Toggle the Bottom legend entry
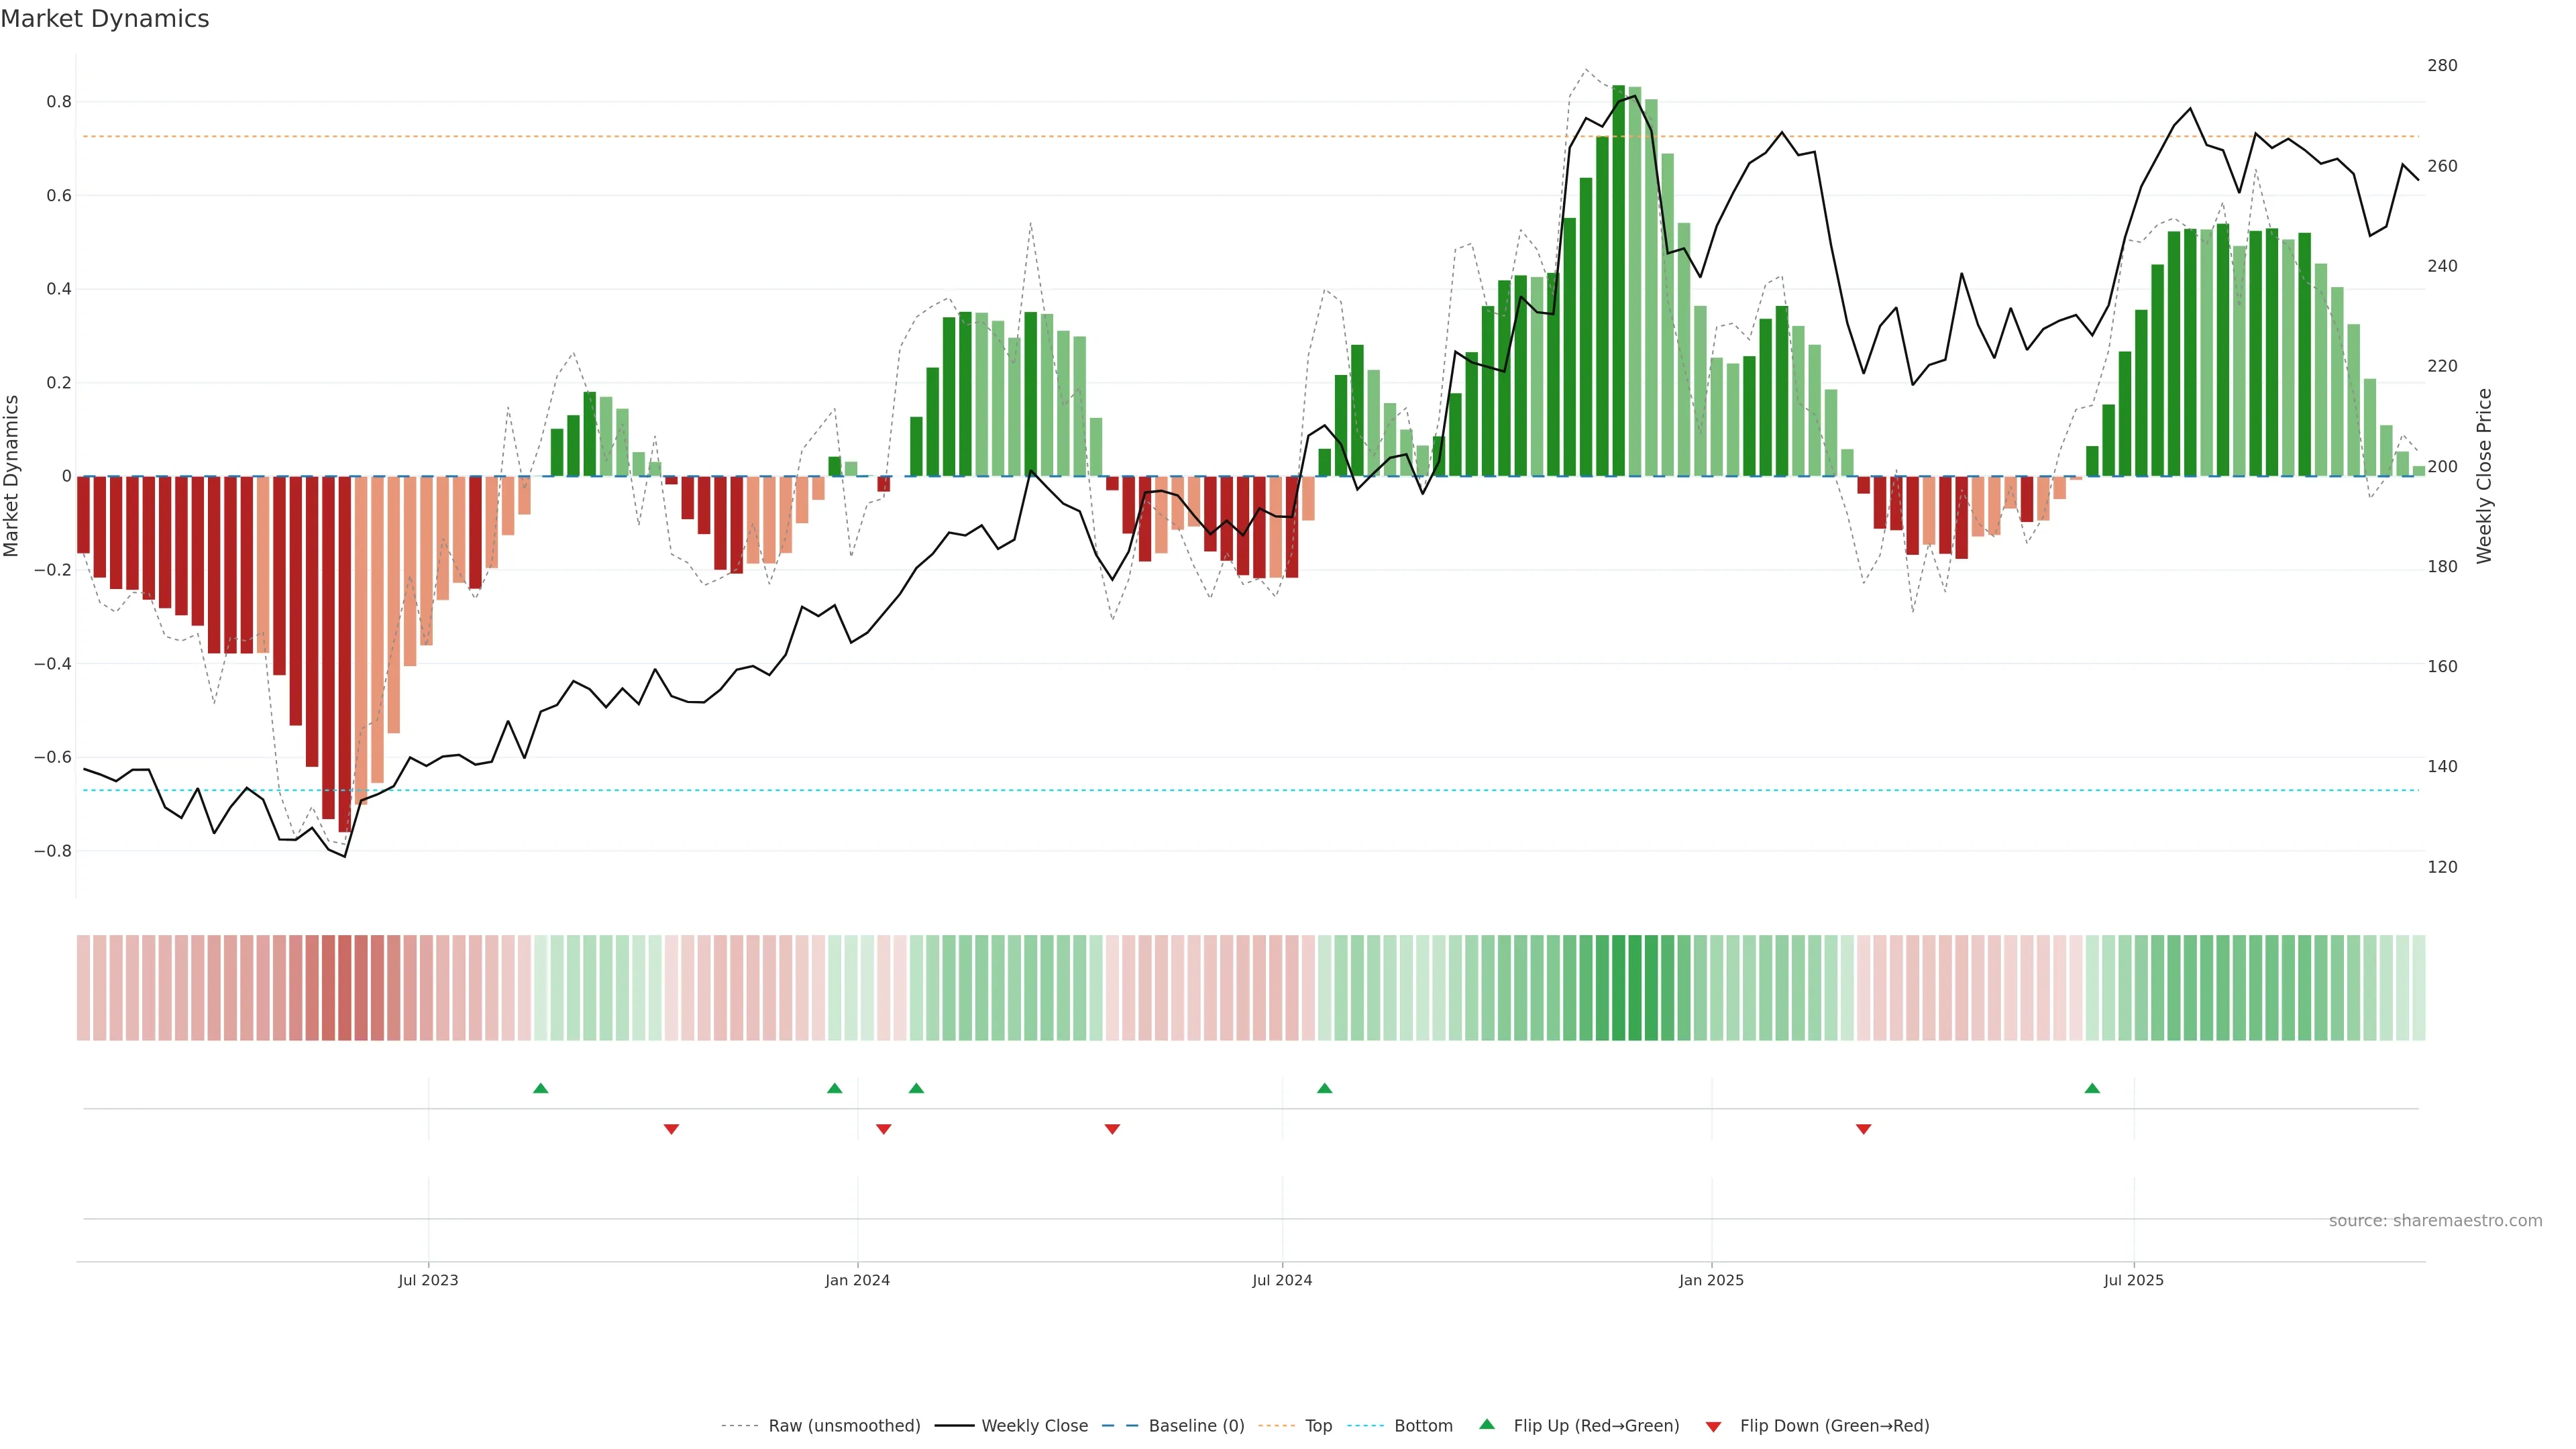Viewport: 2576px width, 1449px height. point(1423,1426)
